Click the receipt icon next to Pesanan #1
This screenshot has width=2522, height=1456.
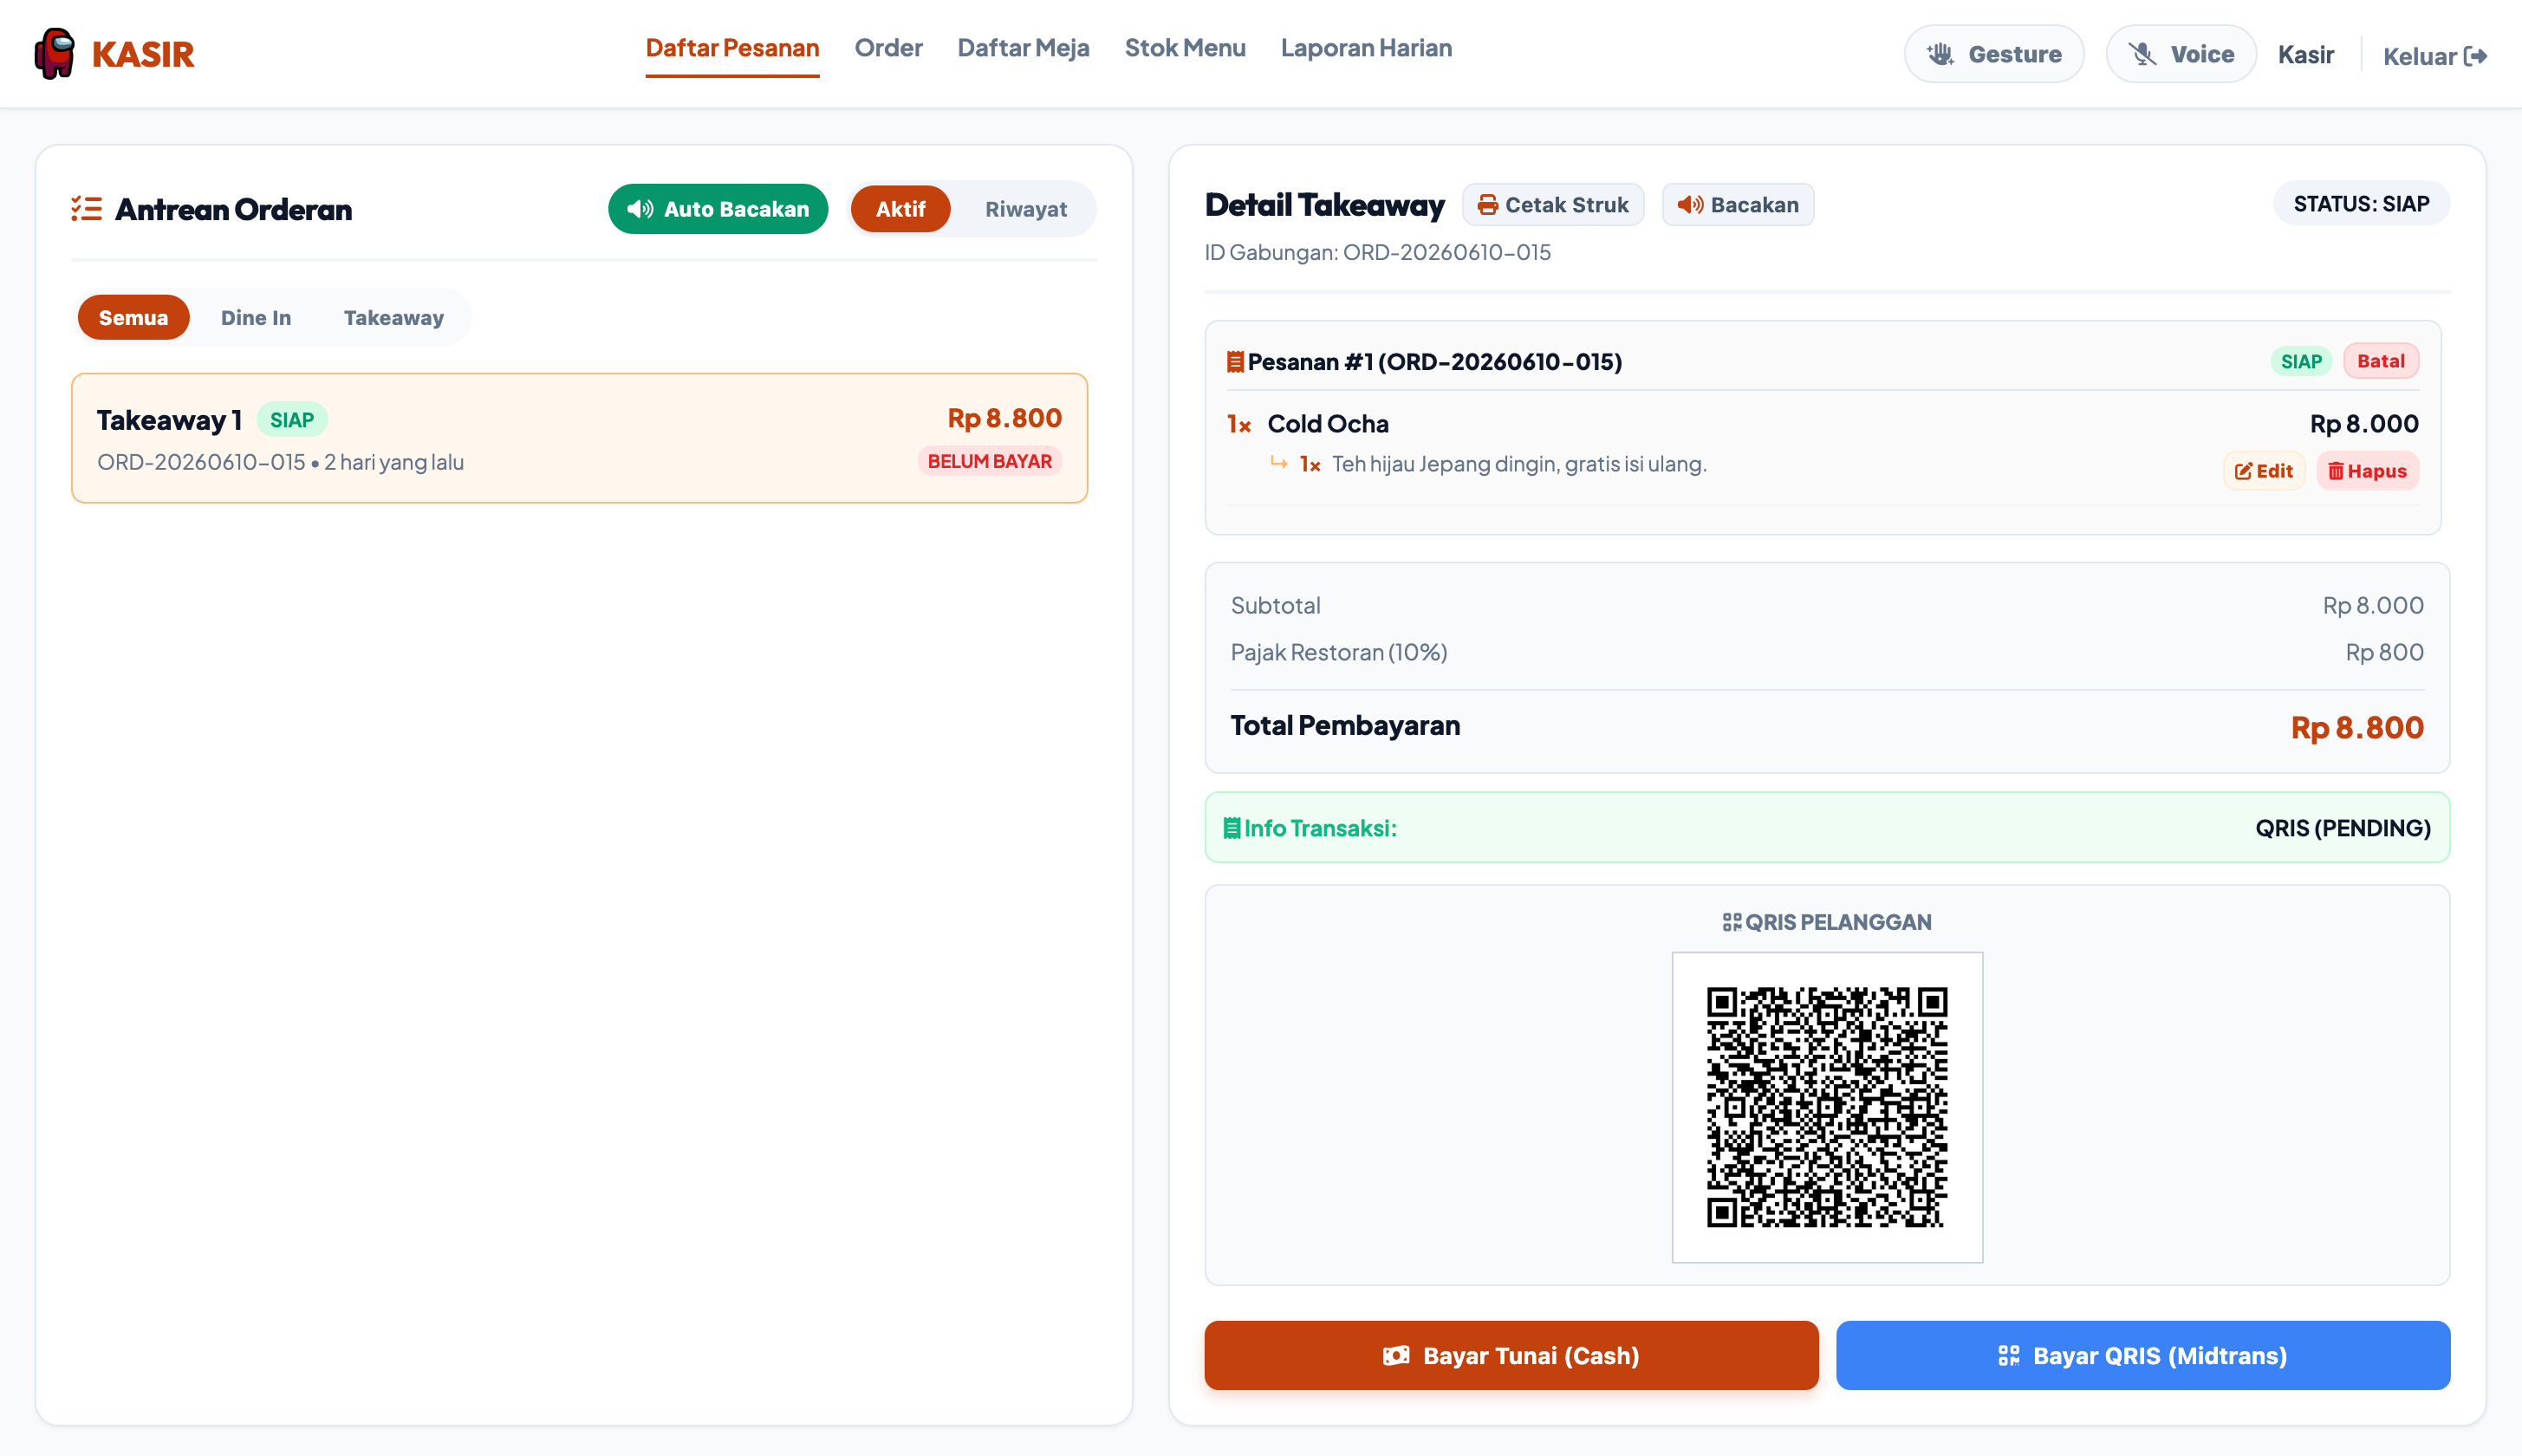click(1235, 362)
